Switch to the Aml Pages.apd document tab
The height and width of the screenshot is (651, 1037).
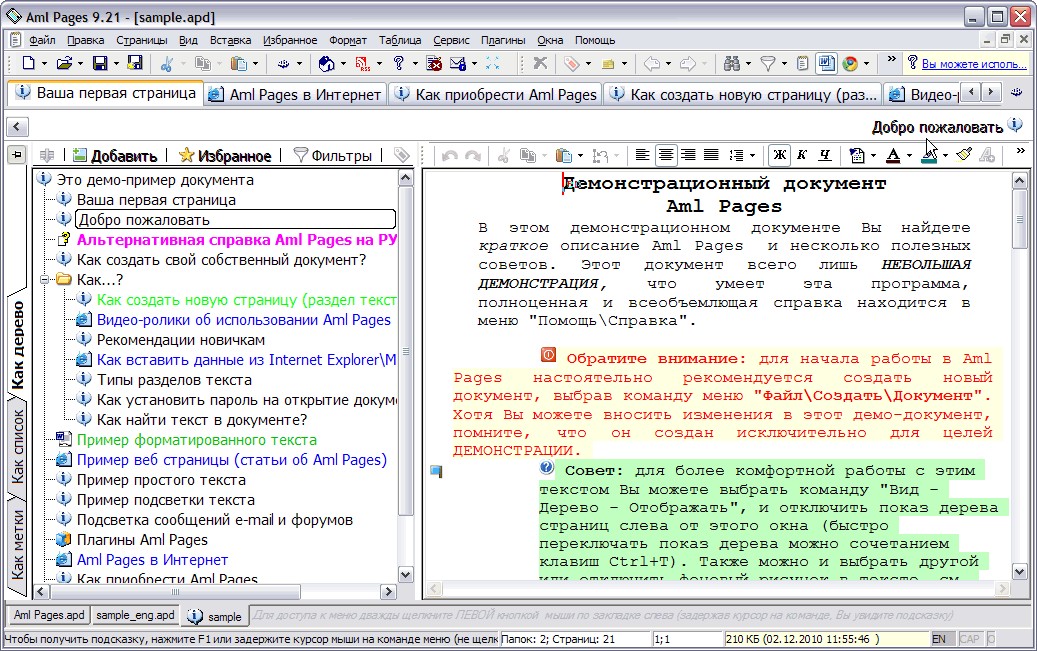click(x=49, y=615)
